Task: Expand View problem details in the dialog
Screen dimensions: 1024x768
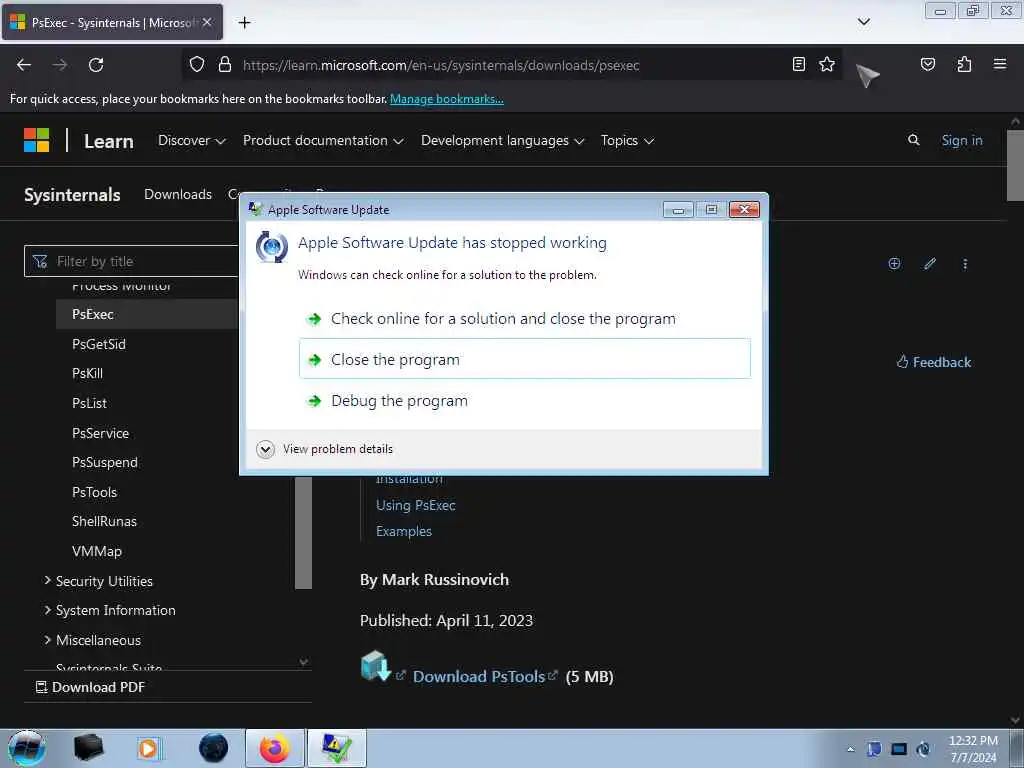Action: [x=325, y=449]
